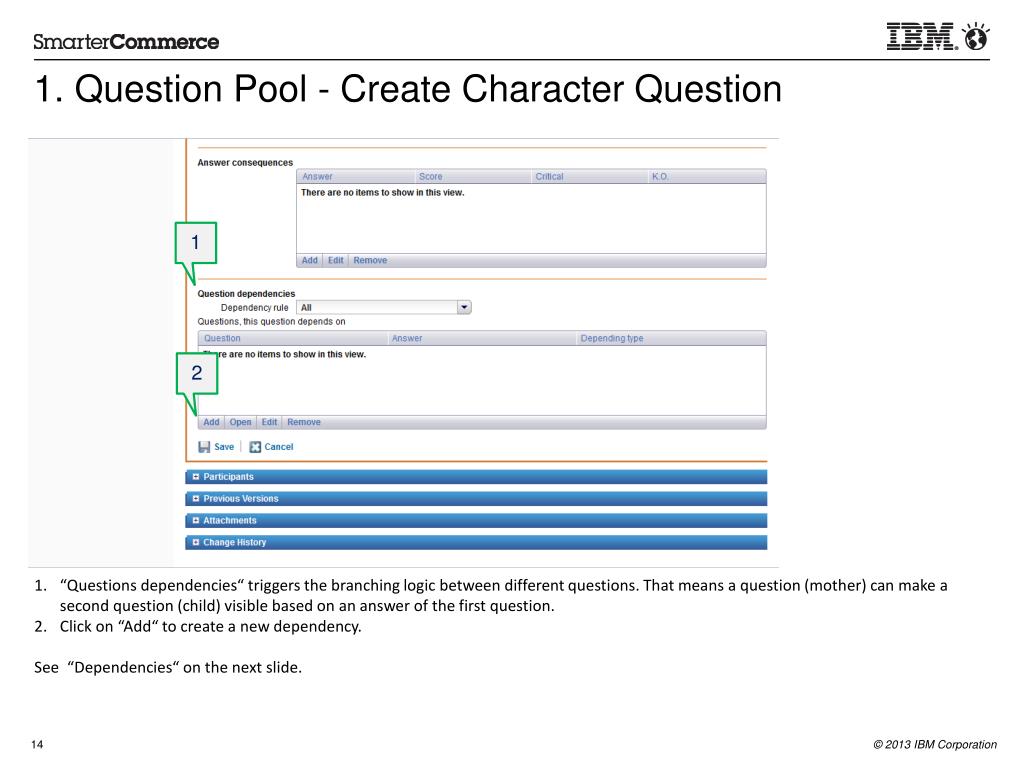Expand the Participants section plus icon
The image size is (1024, 768).
[195, 477]
